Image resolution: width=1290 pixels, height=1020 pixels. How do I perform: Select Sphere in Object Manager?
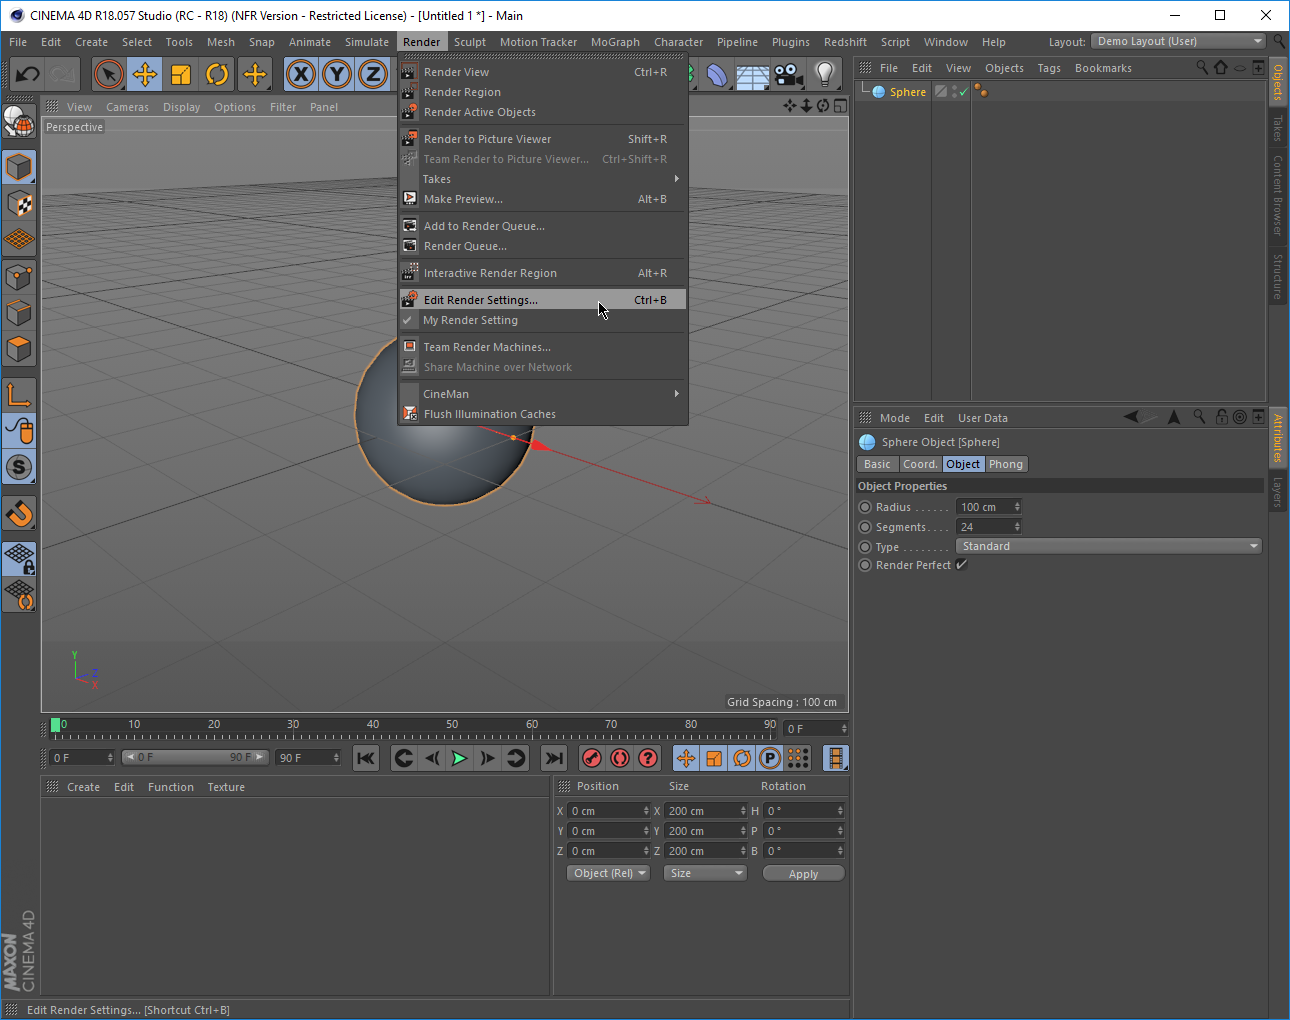(x=908, y=92)
